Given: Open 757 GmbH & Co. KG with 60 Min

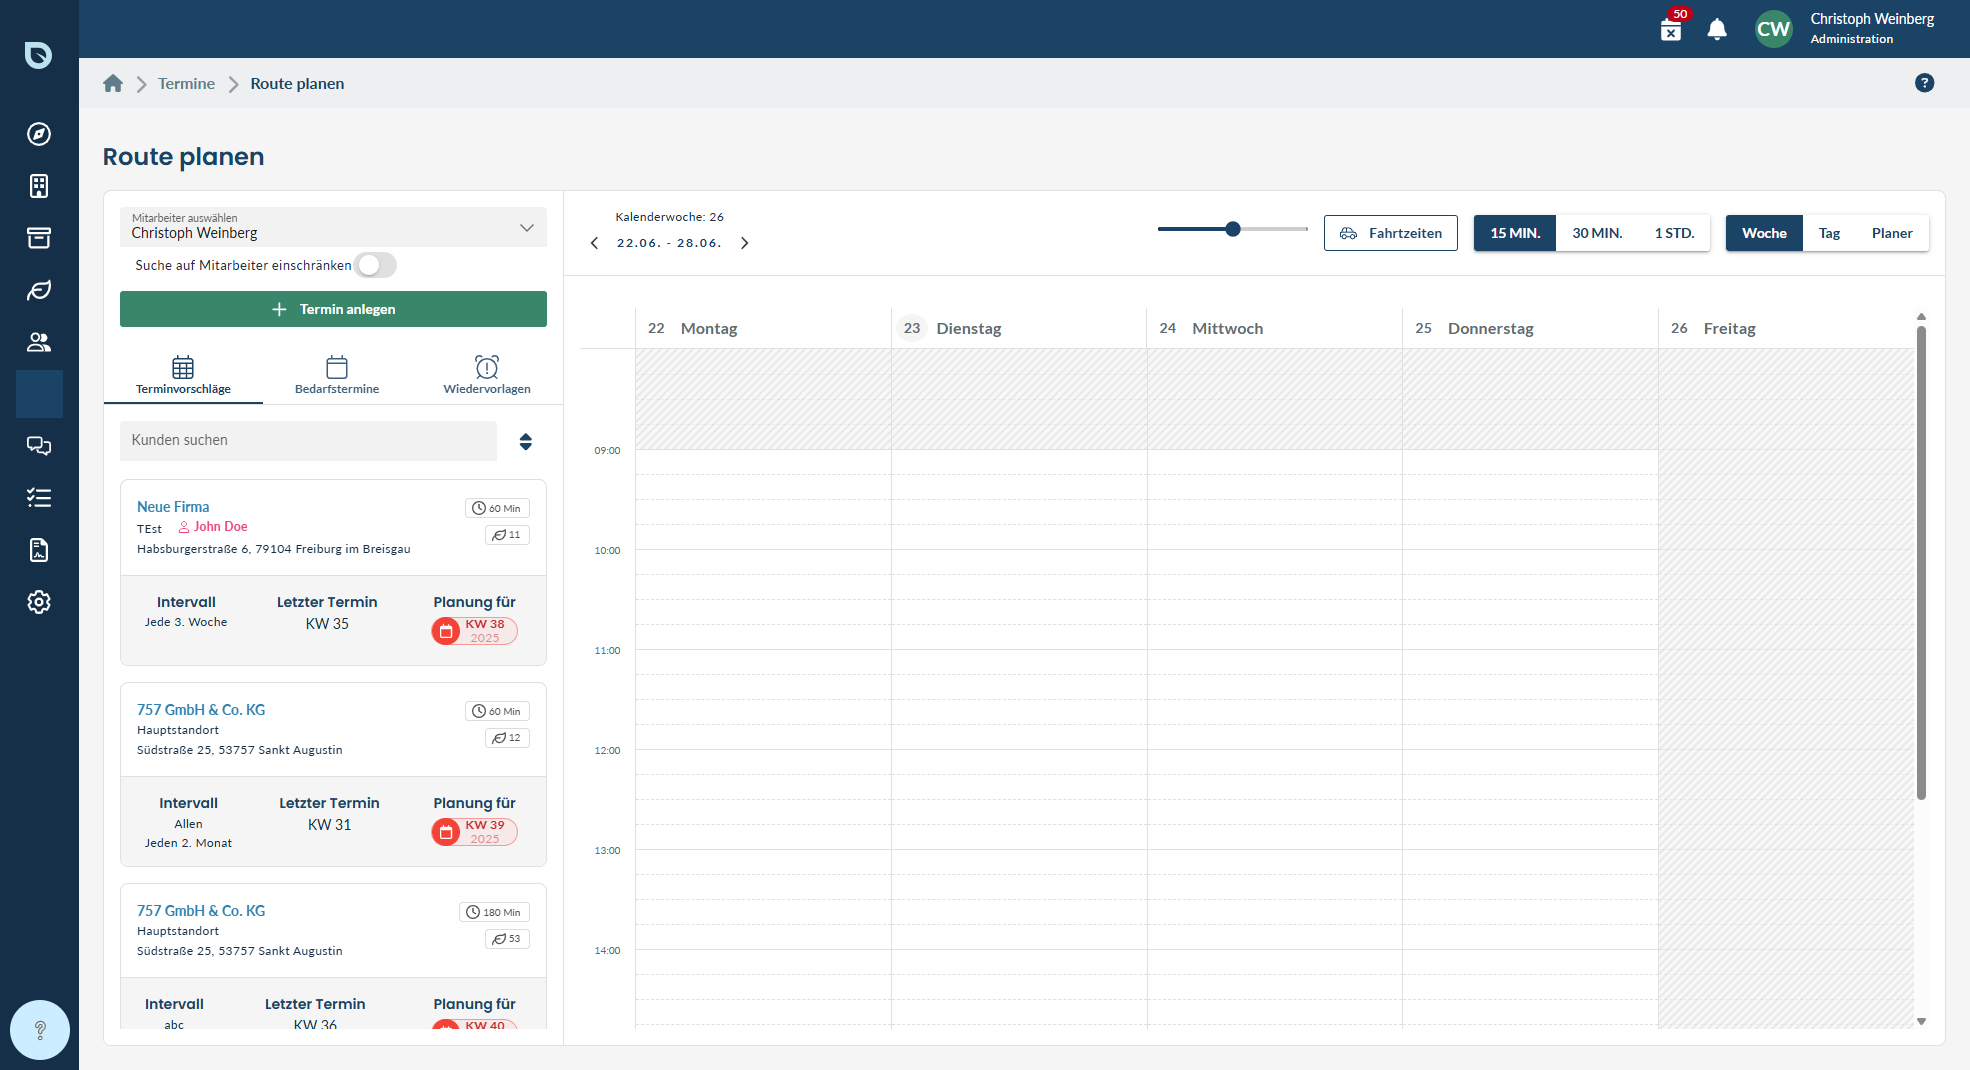Looking at the screenshot, I should (201, 710).
